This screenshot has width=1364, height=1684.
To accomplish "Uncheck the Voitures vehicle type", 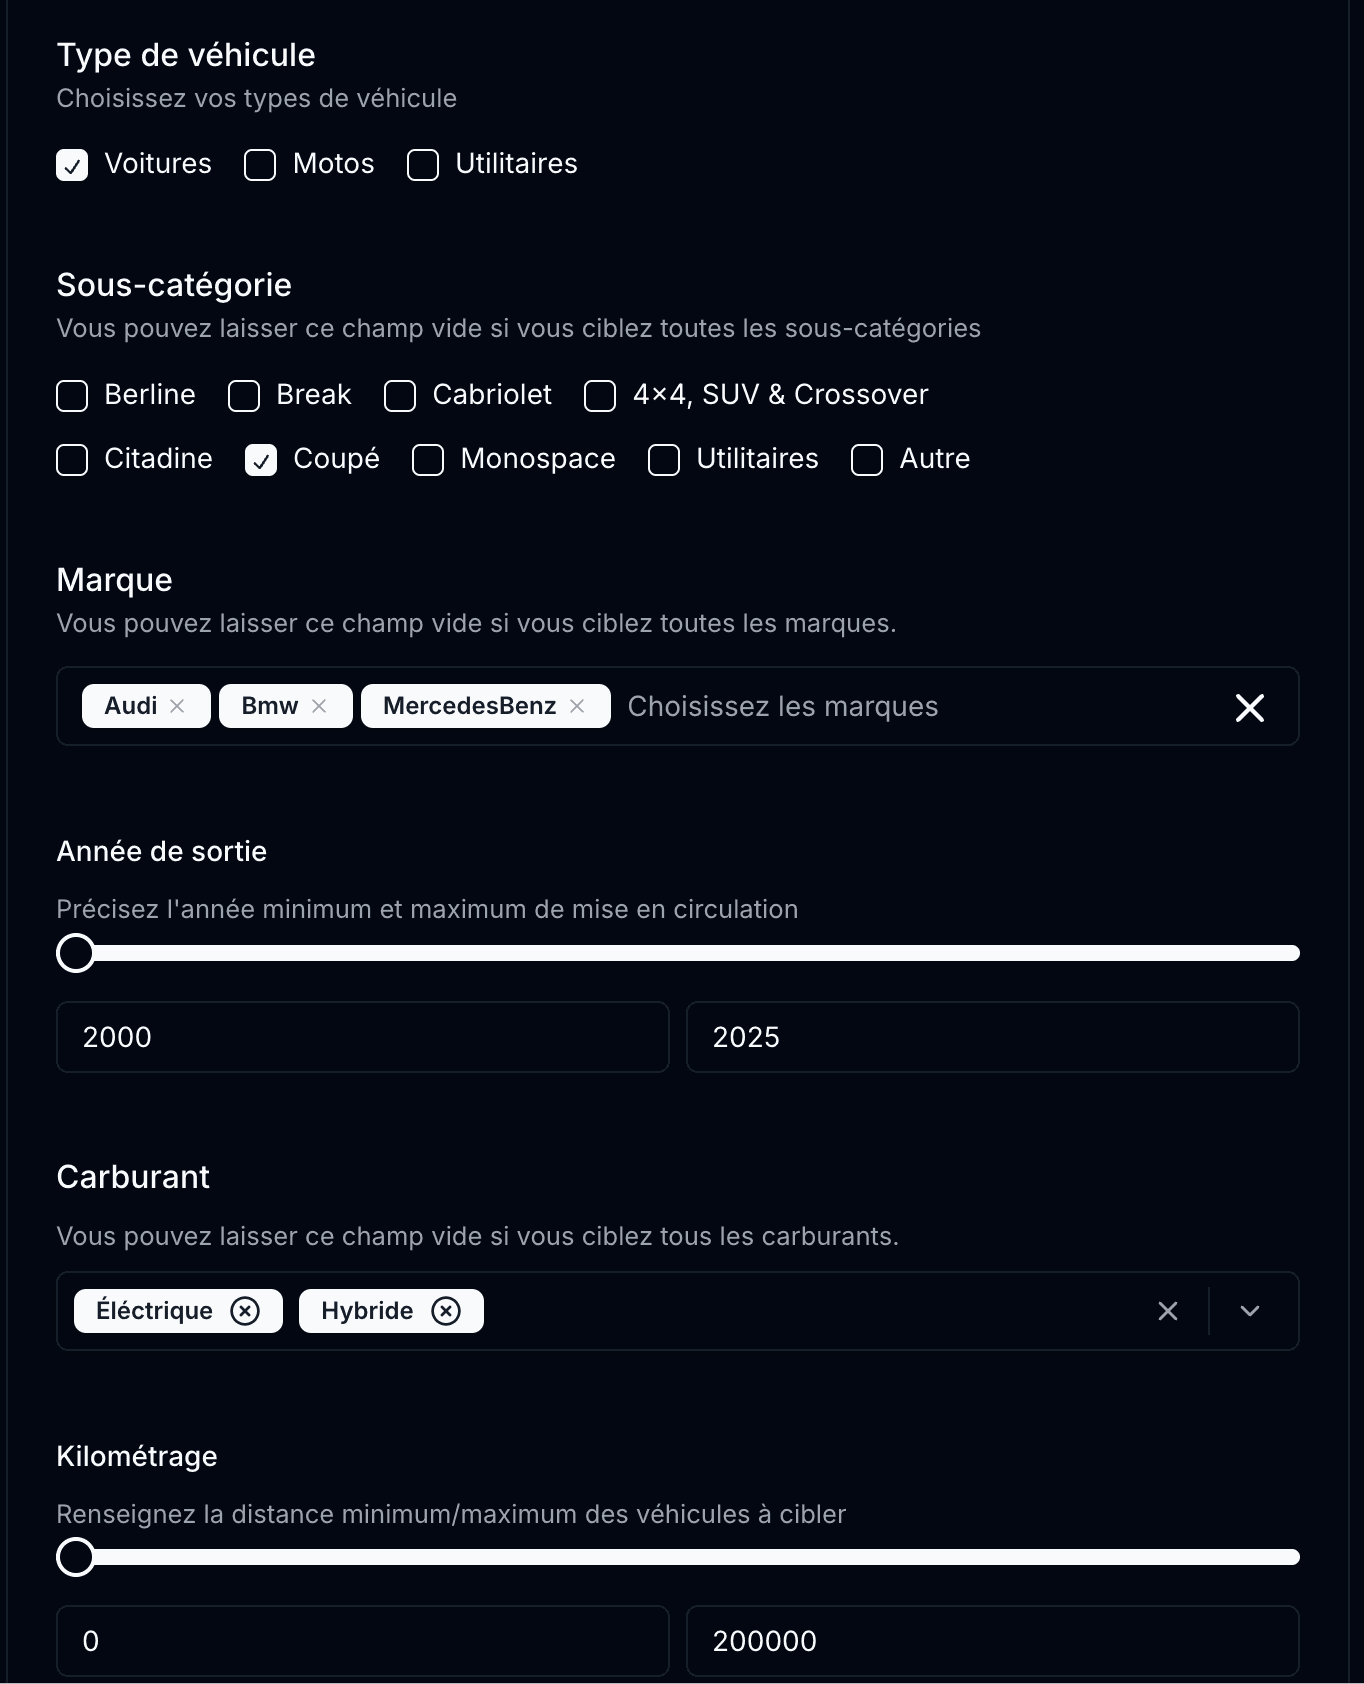I will (x=71, y=164).
